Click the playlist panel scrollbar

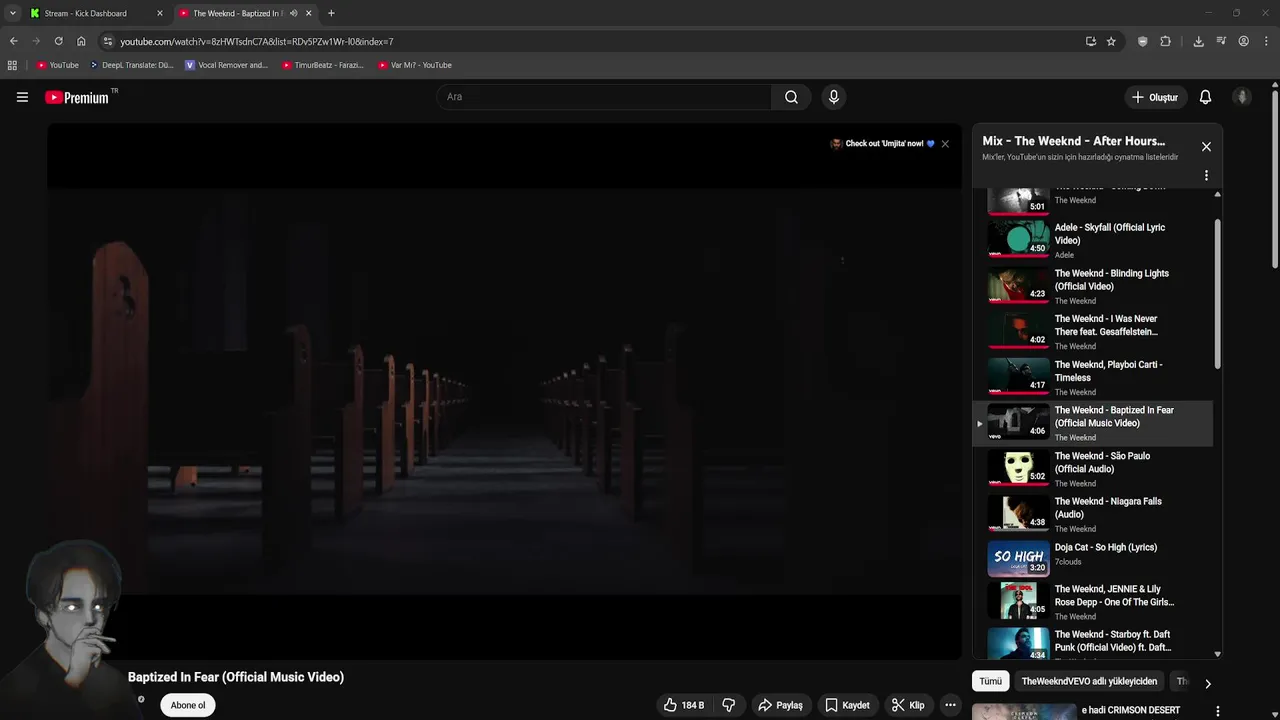pyautogui.click(x=1217, y=295)
